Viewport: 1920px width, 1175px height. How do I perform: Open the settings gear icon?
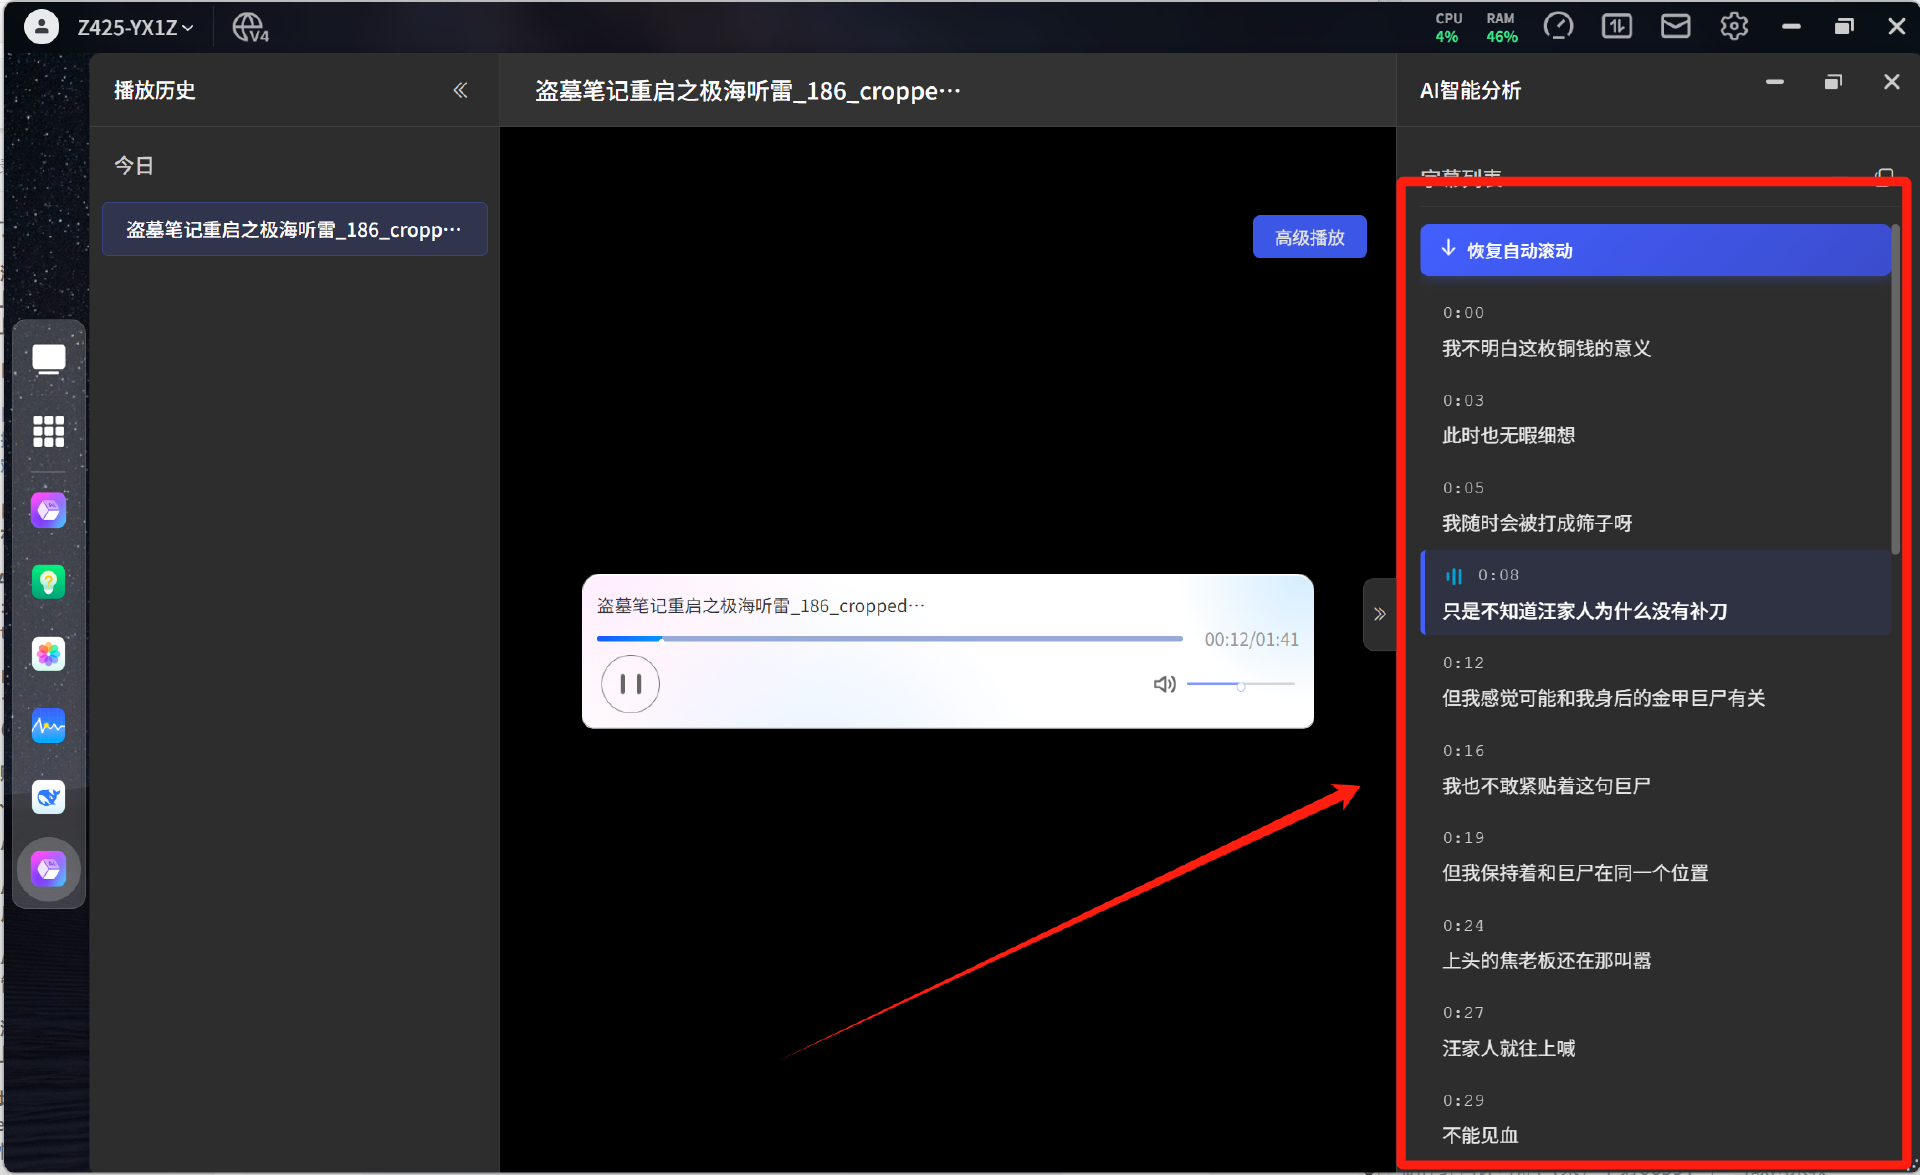click(x=1733, y=27)
